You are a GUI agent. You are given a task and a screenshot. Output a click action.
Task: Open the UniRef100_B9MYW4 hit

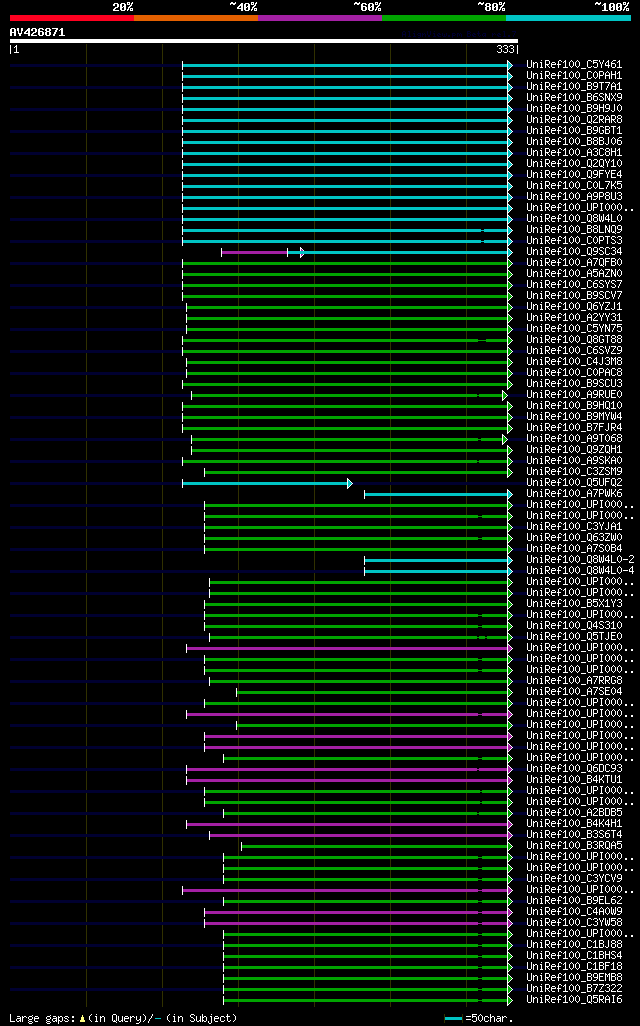coord(574,417)
